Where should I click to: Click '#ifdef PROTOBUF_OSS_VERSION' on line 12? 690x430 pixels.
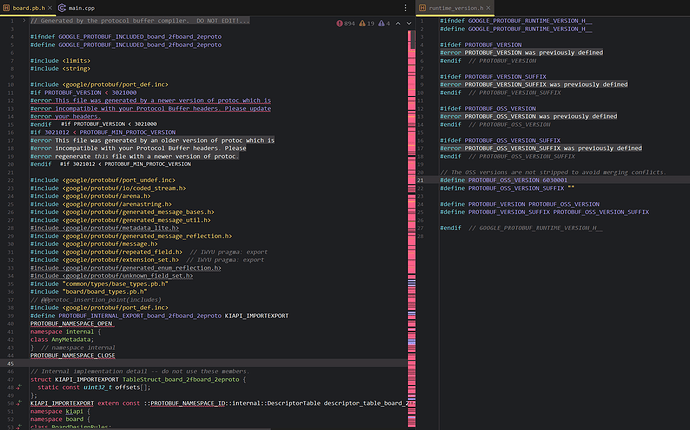point(488,108)
